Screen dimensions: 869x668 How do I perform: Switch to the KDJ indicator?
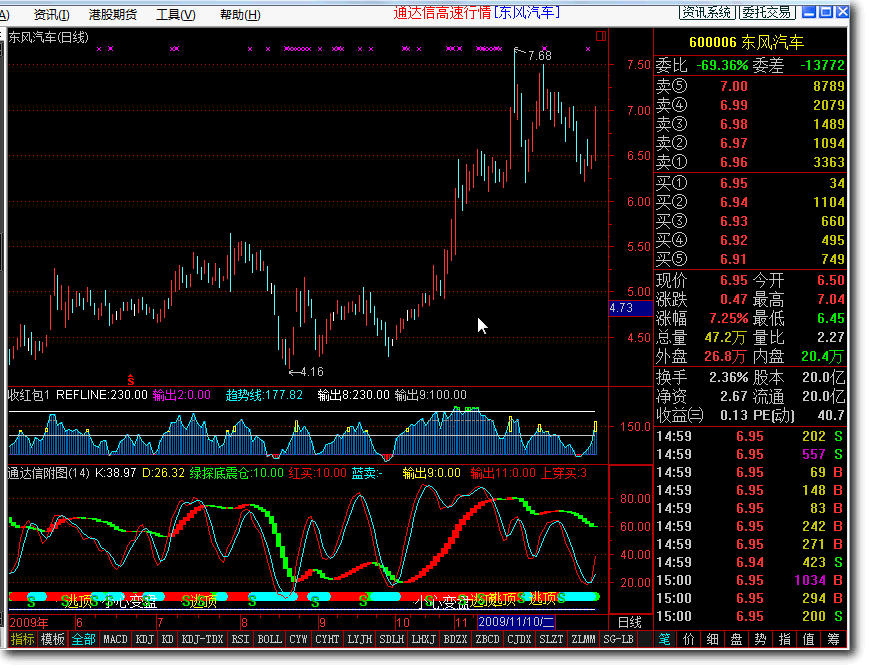click(x=145, y=639)
